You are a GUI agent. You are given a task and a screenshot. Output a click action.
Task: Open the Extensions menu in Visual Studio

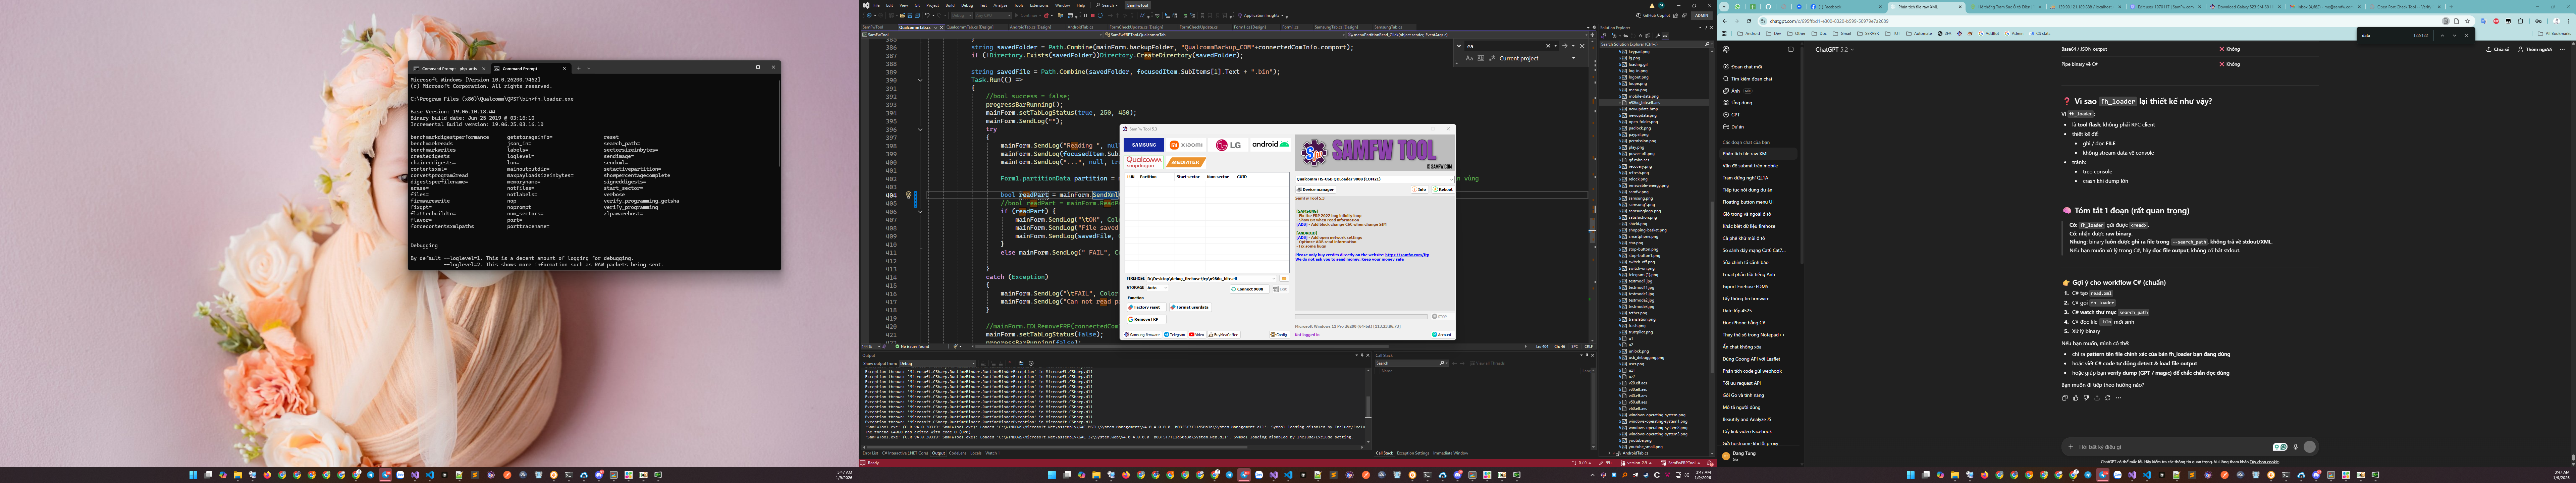[x=1039, y=5]
